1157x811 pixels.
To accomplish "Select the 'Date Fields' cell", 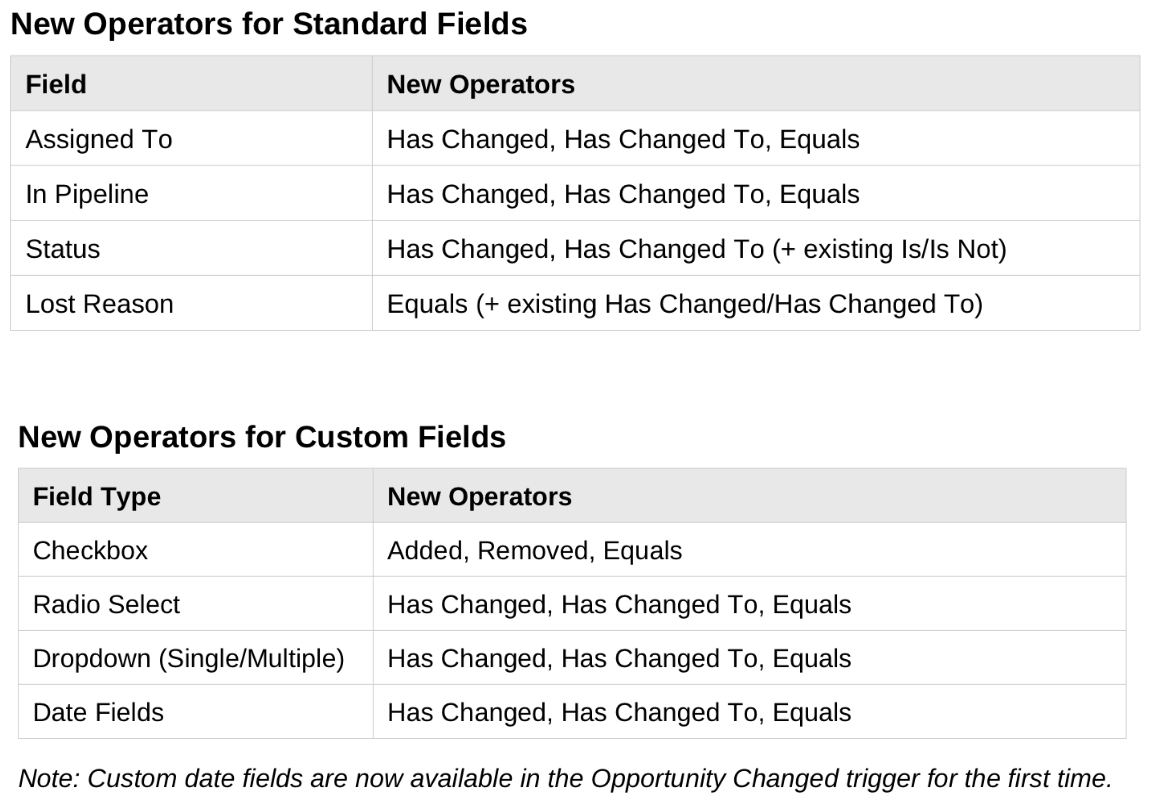I will coord(196,711).
